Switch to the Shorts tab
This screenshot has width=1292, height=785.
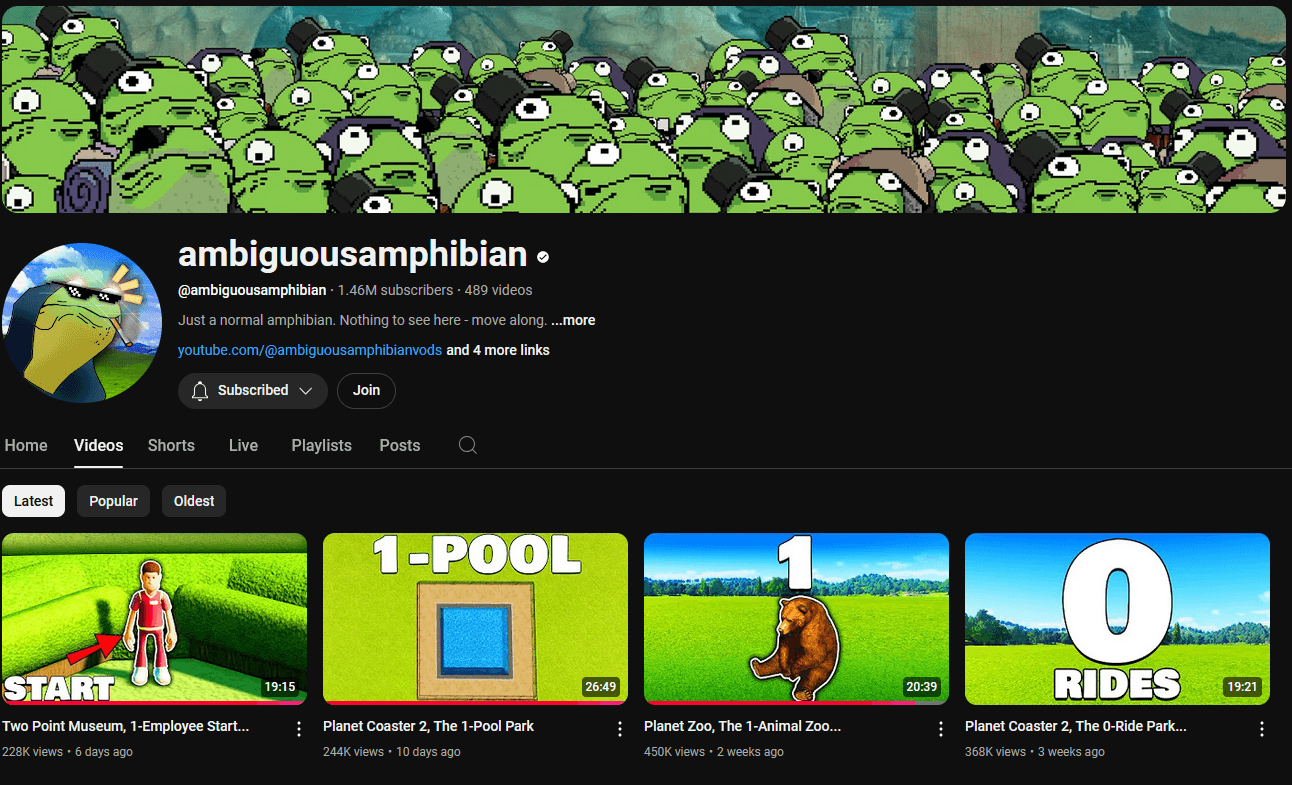(171, 446)
